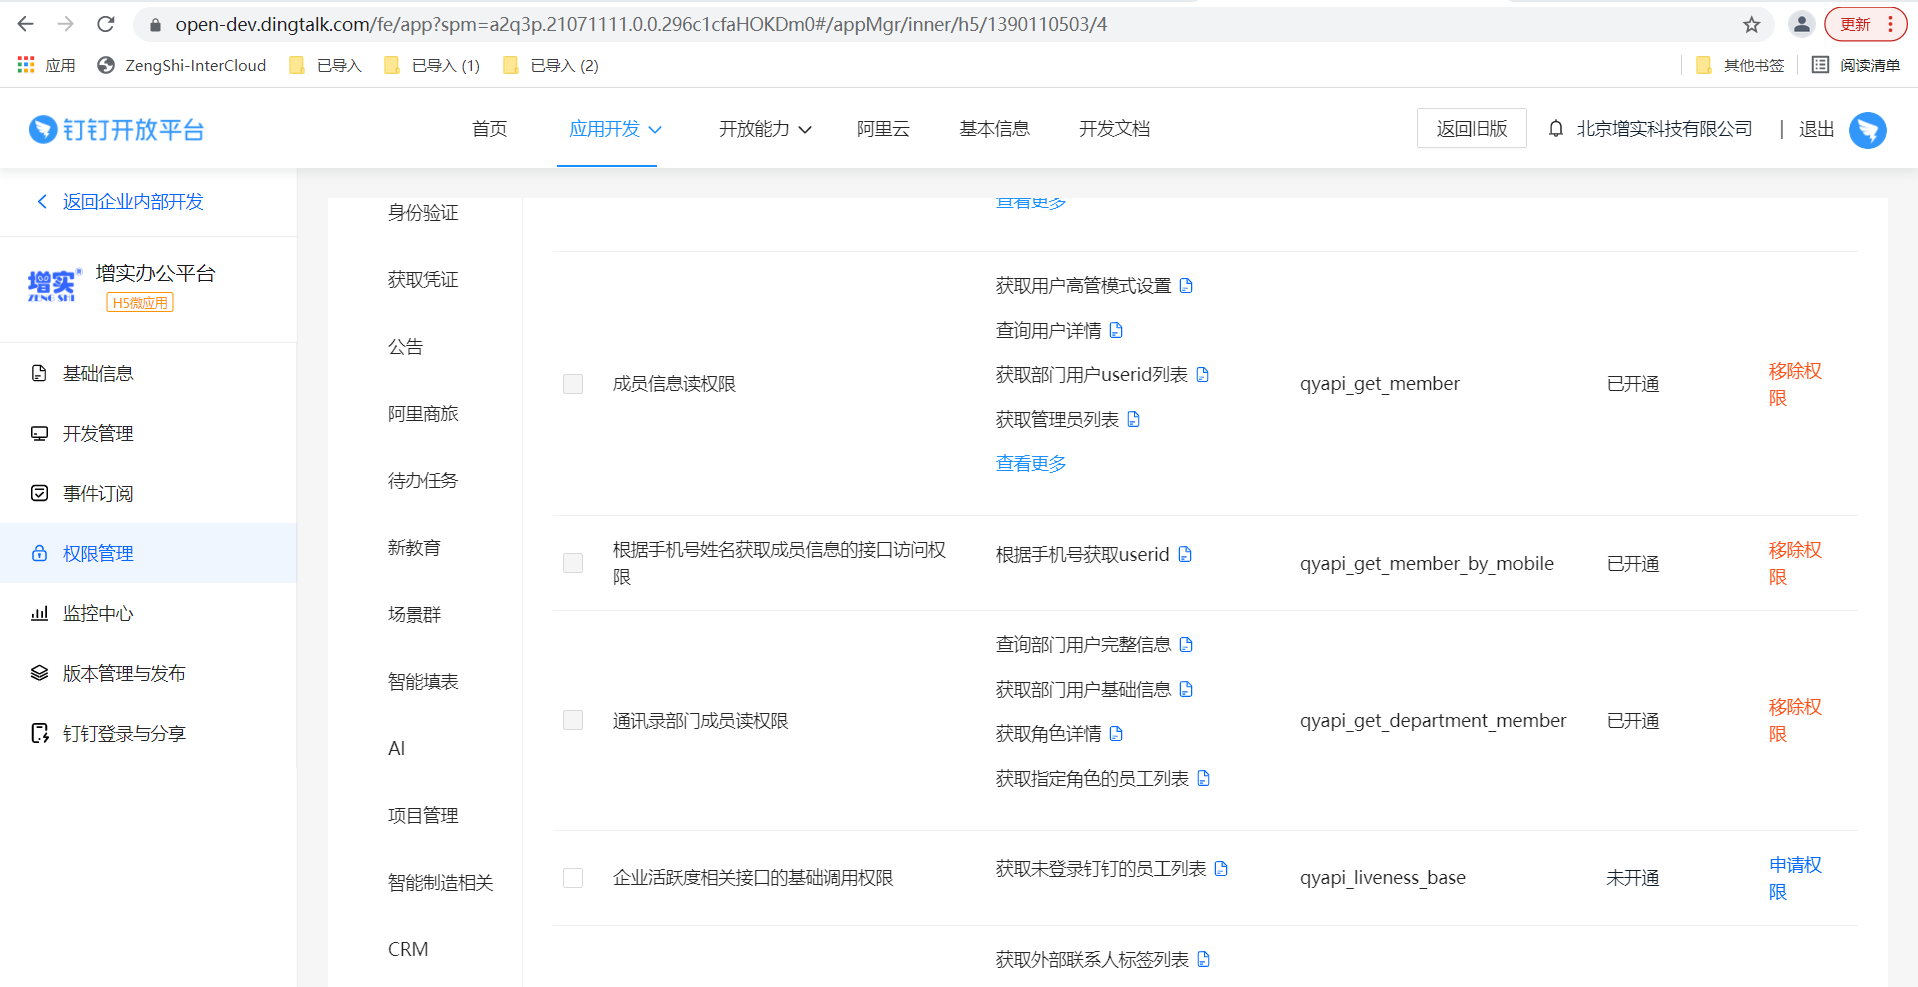The width and height of the screenshot is (1918, 987).
Task: Tick the 企业活跃度相关接口的基础调用权限 checkbox
Action: click(573, 878)
